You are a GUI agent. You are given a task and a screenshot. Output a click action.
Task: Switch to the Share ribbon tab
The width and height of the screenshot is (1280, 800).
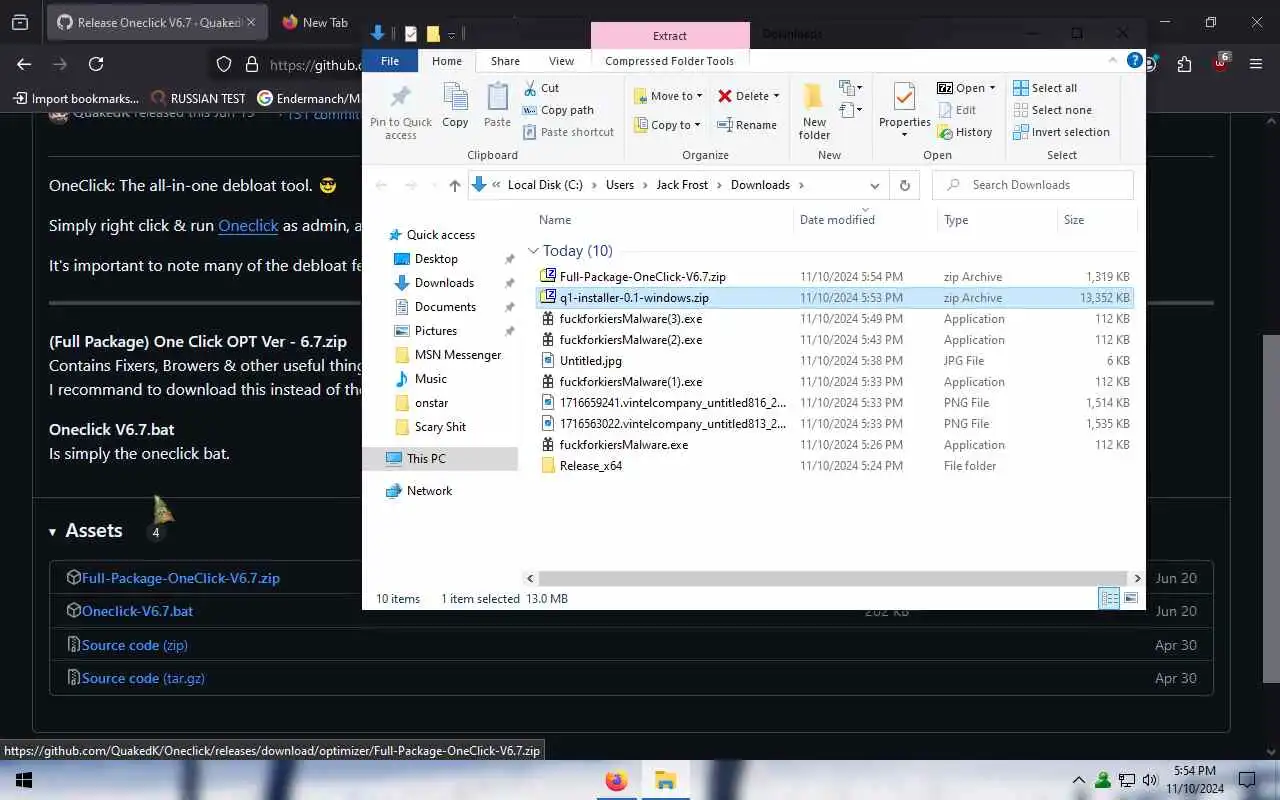click(505, 61)
